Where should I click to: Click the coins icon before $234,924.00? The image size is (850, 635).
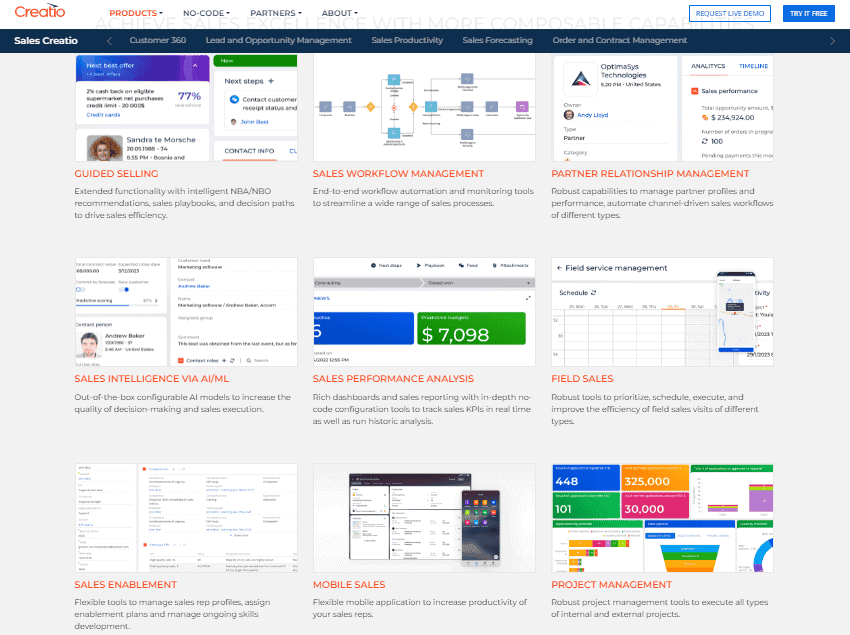(705, 118)
